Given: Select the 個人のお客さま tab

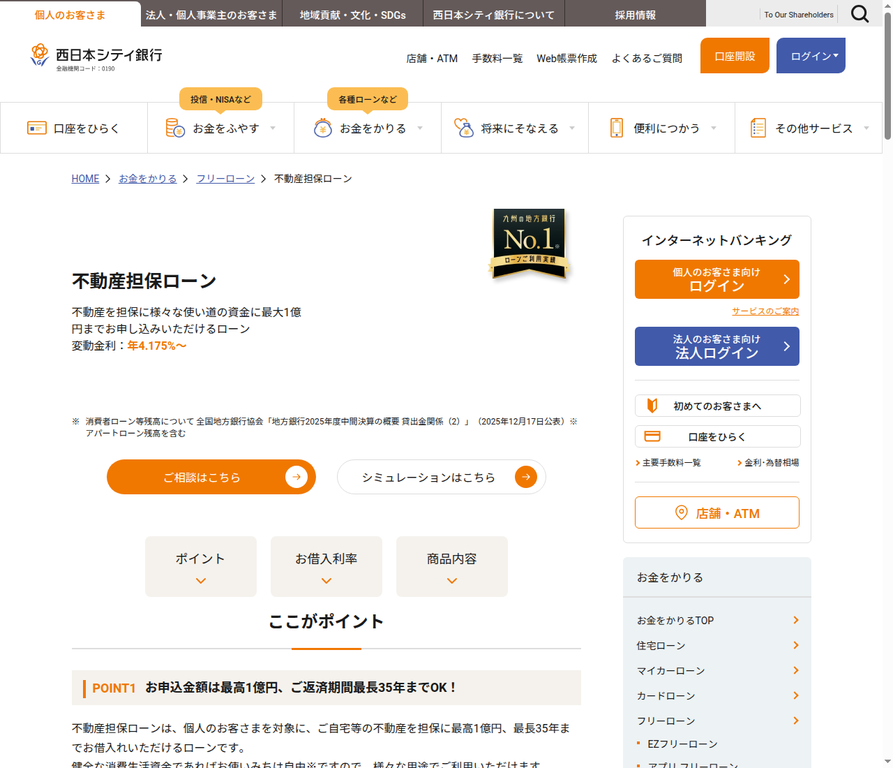Looking at the screenshot, I should 70,14.
